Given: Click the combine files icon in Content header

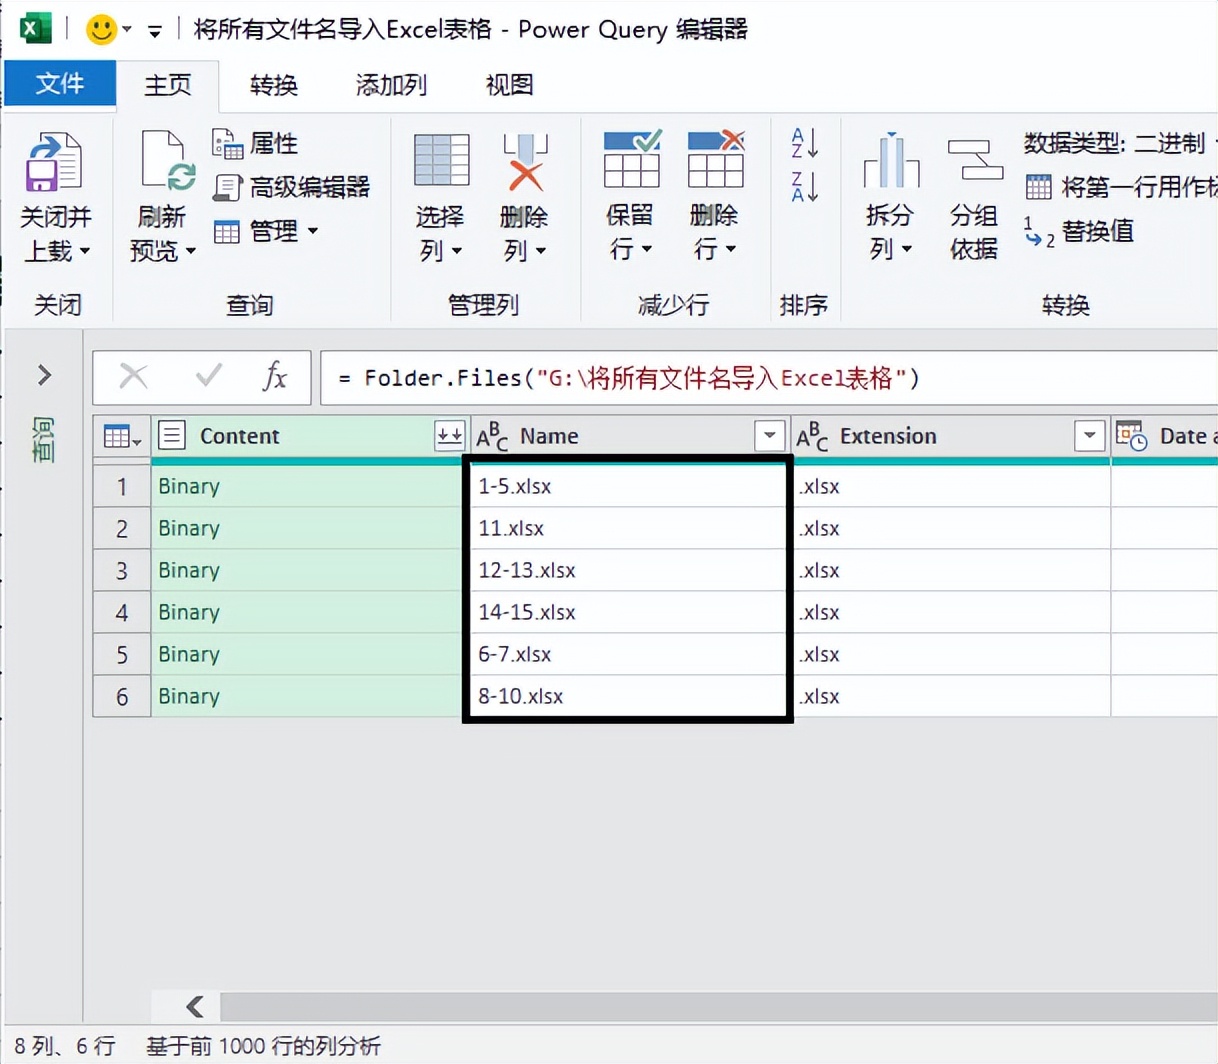Looking at the screenshot, I should [449, 435].
